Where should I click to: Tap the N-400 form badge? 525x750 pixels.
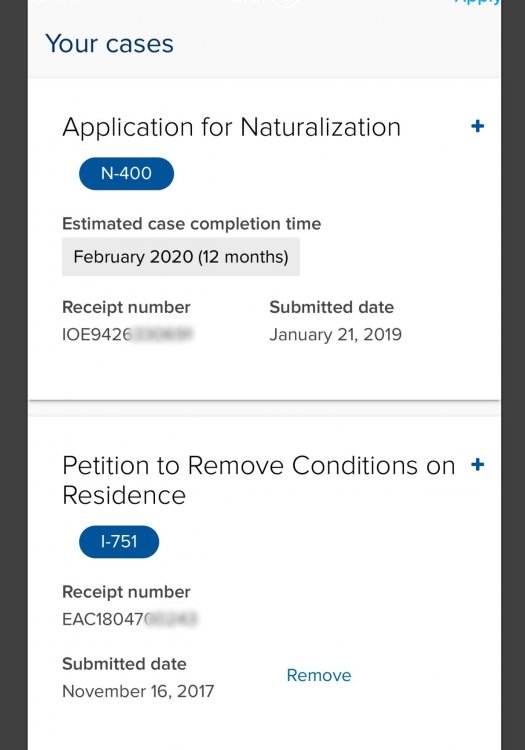pyautogui.click(x=126, y=173)
